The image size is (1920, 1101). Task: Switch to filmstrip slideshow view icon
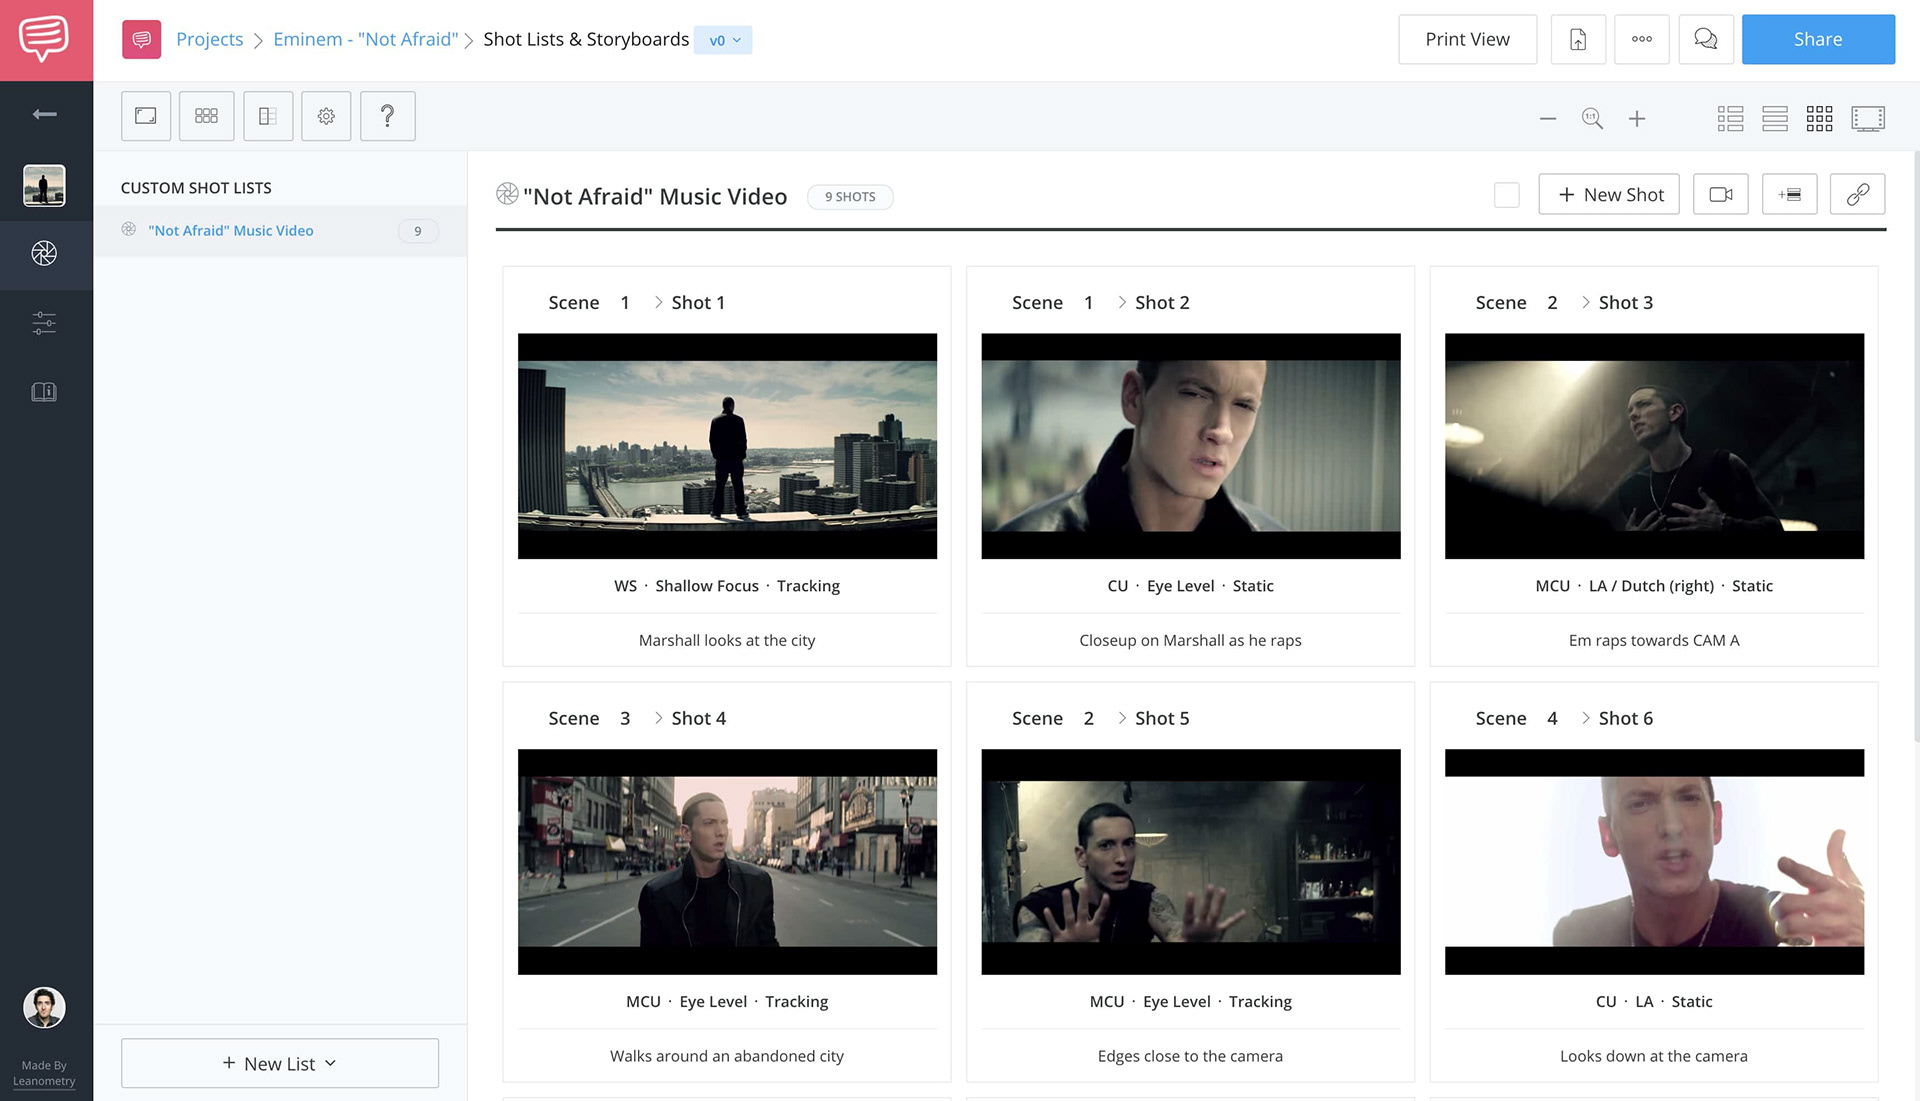coord(1868,119)
